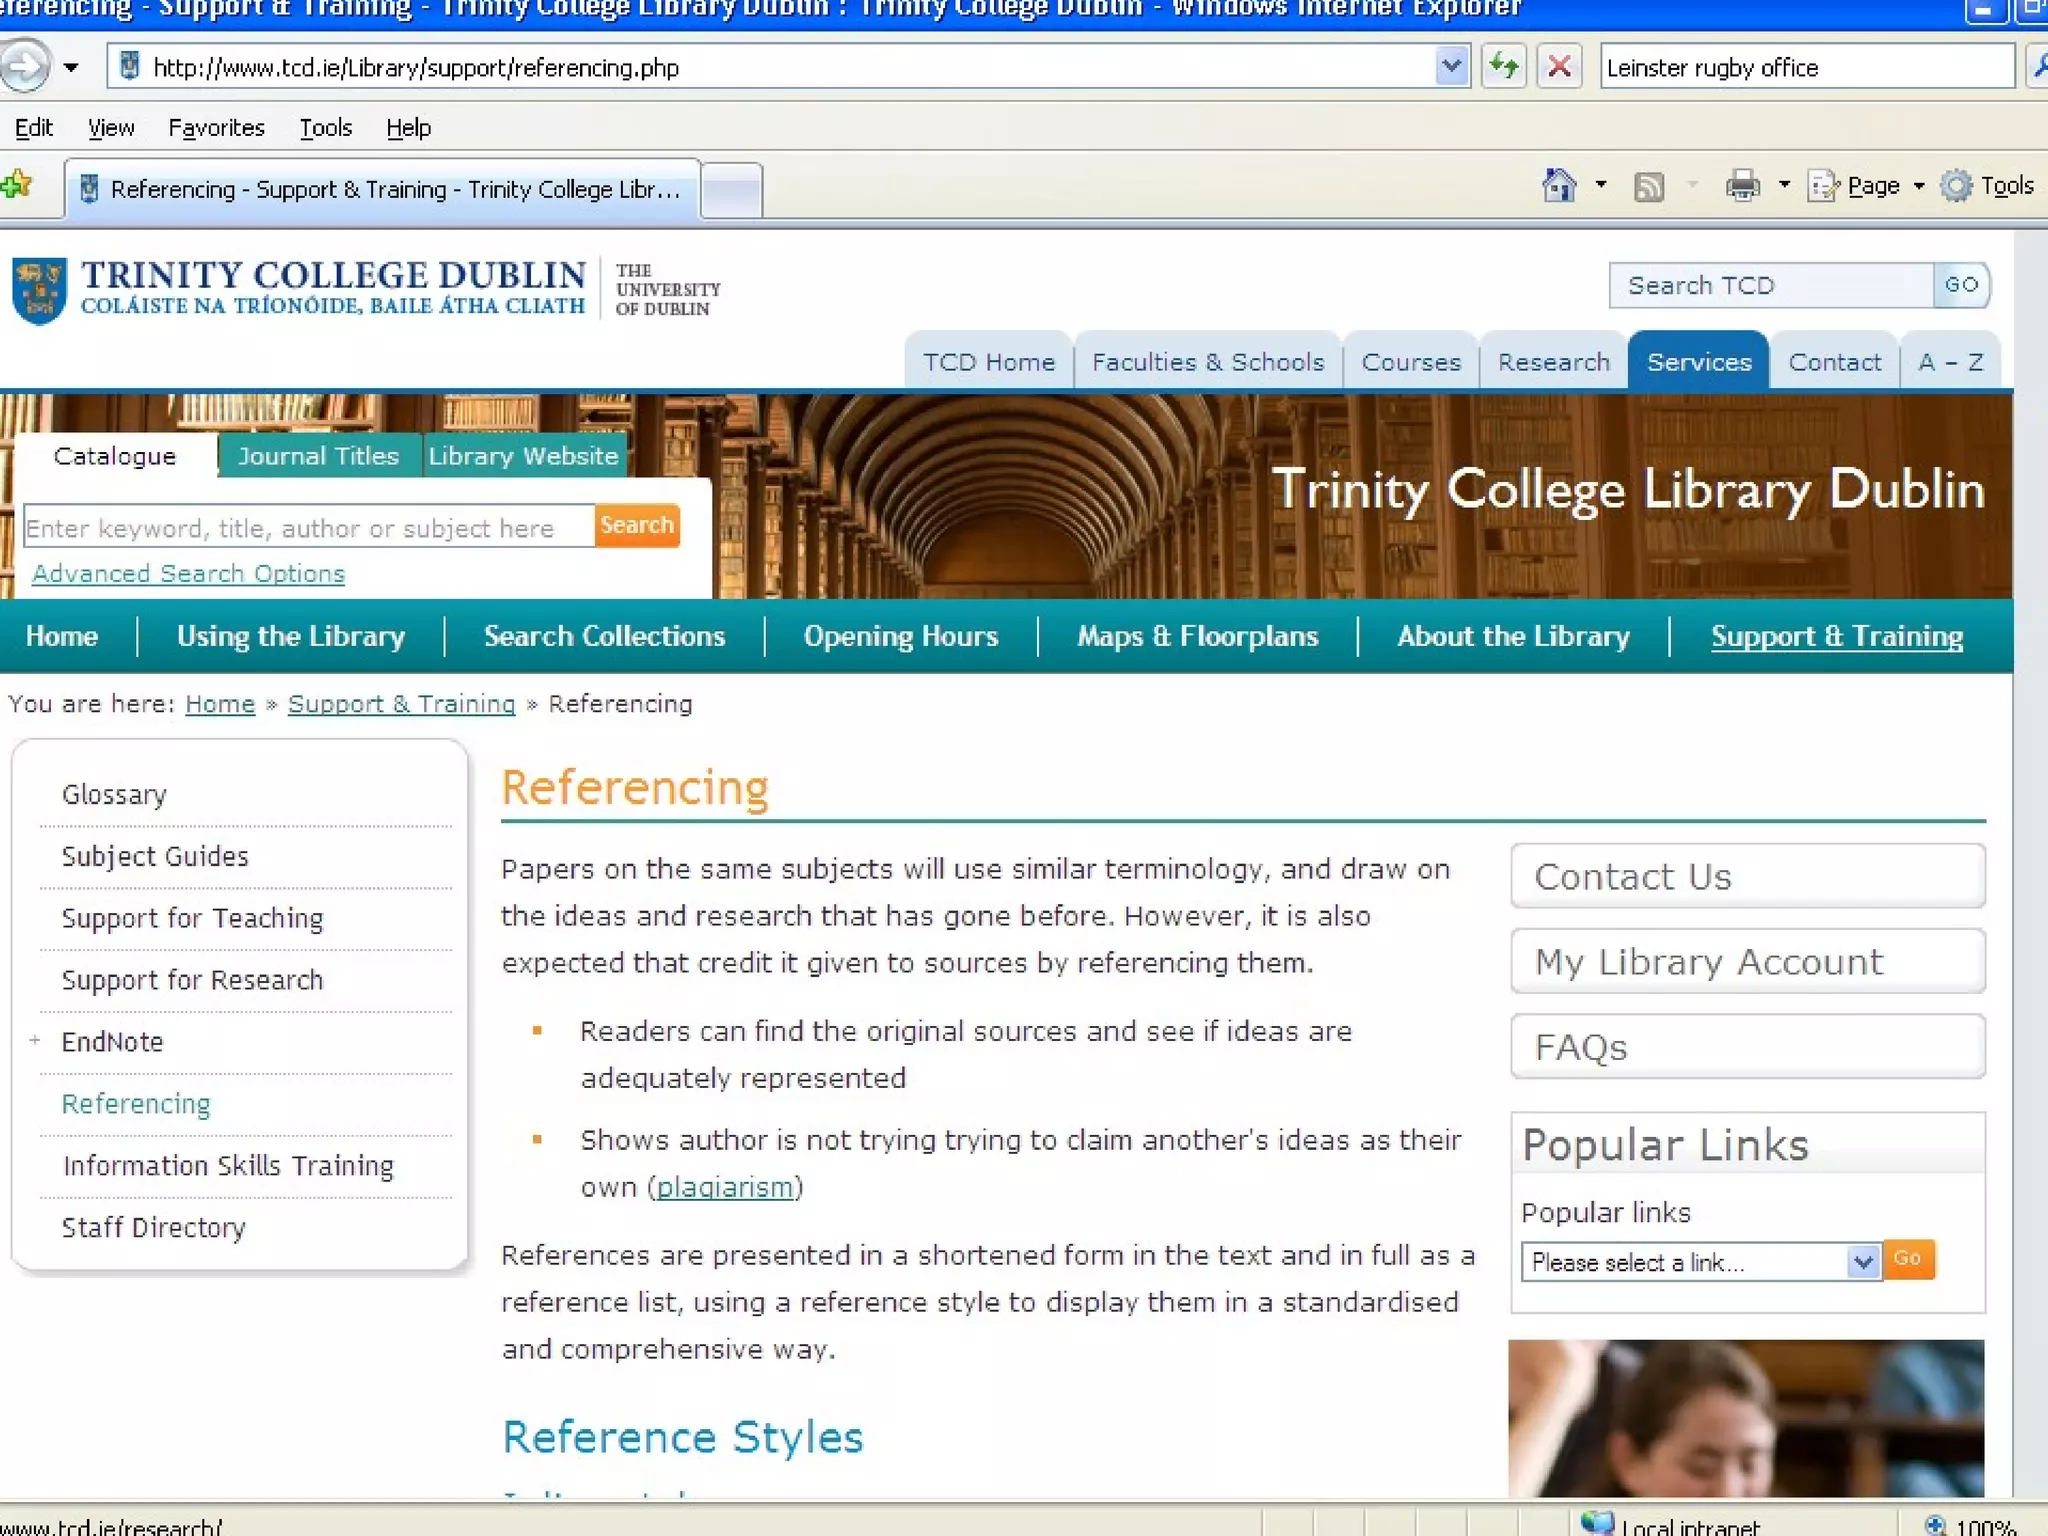Screen dimensions: 2048x1536
Task: Select the Library Website search tab
Action: [x=523, y=456]
